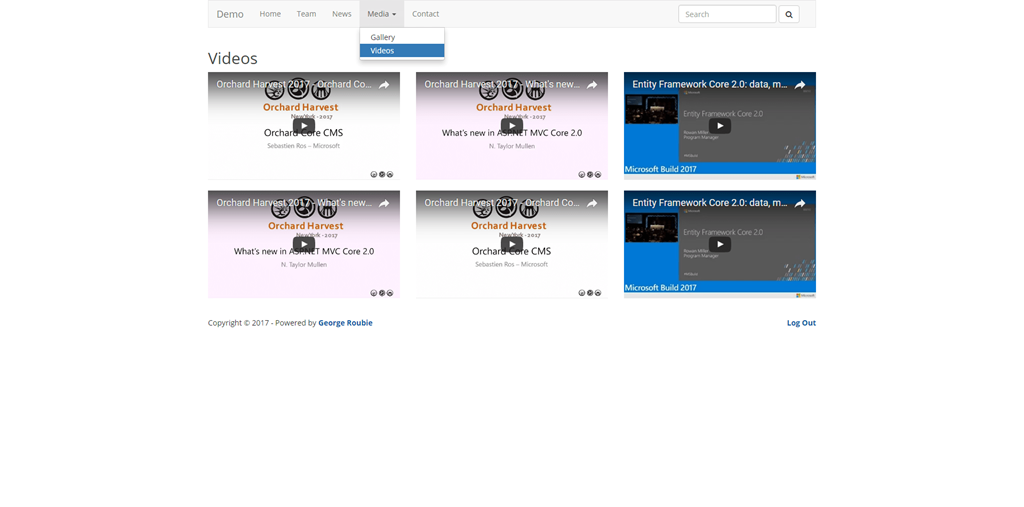Play top-row Entity Framework Core 2.0 video
Screen dimensions: 1024x507
click(720, 126)
